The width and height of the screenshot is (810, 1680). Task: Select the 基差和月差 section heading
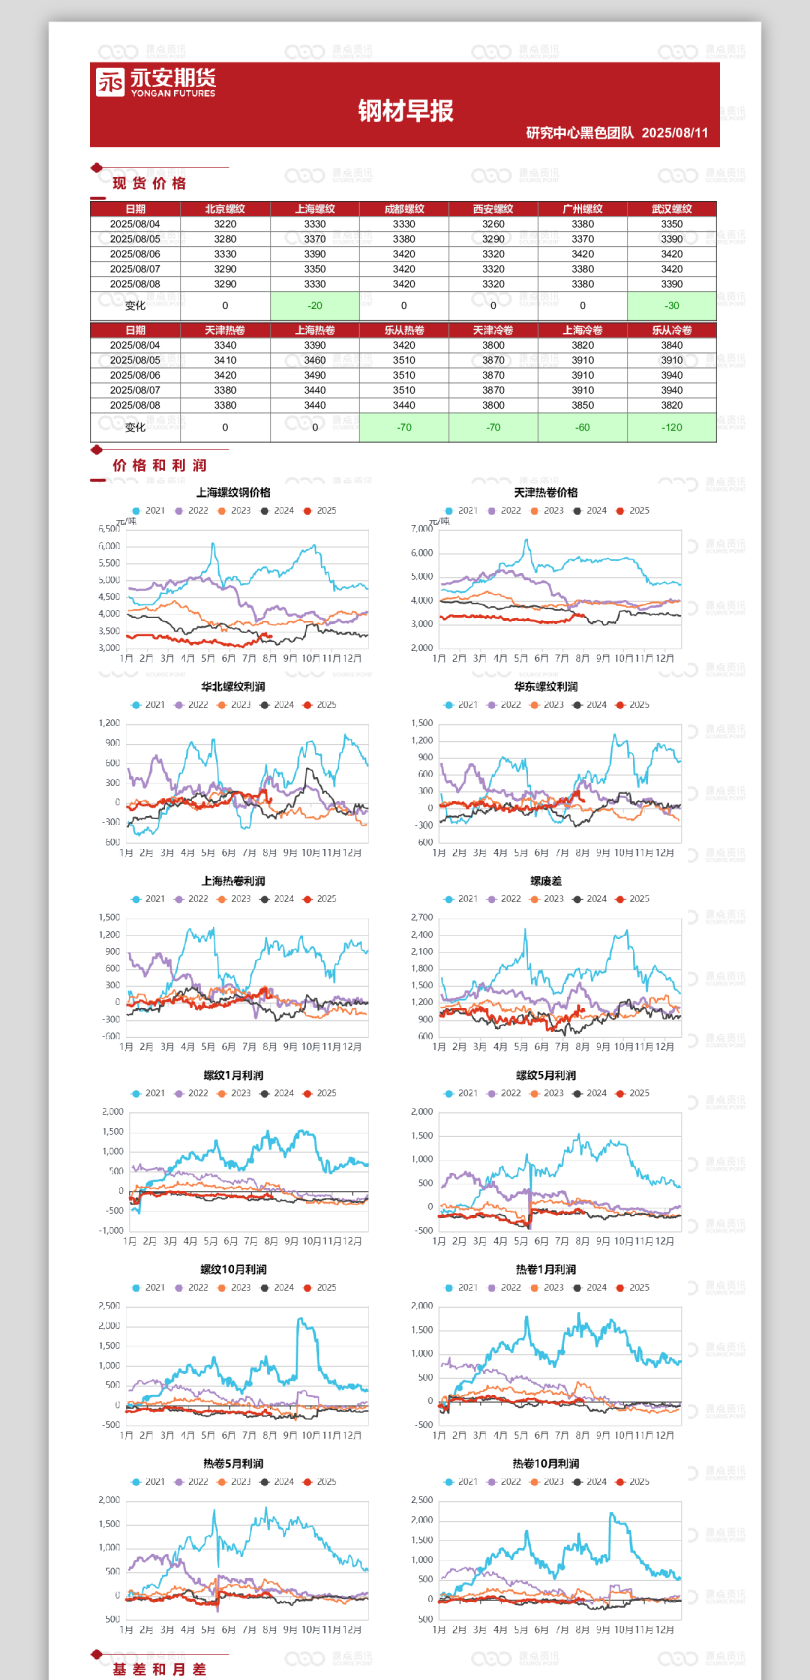click(160, 1669)
